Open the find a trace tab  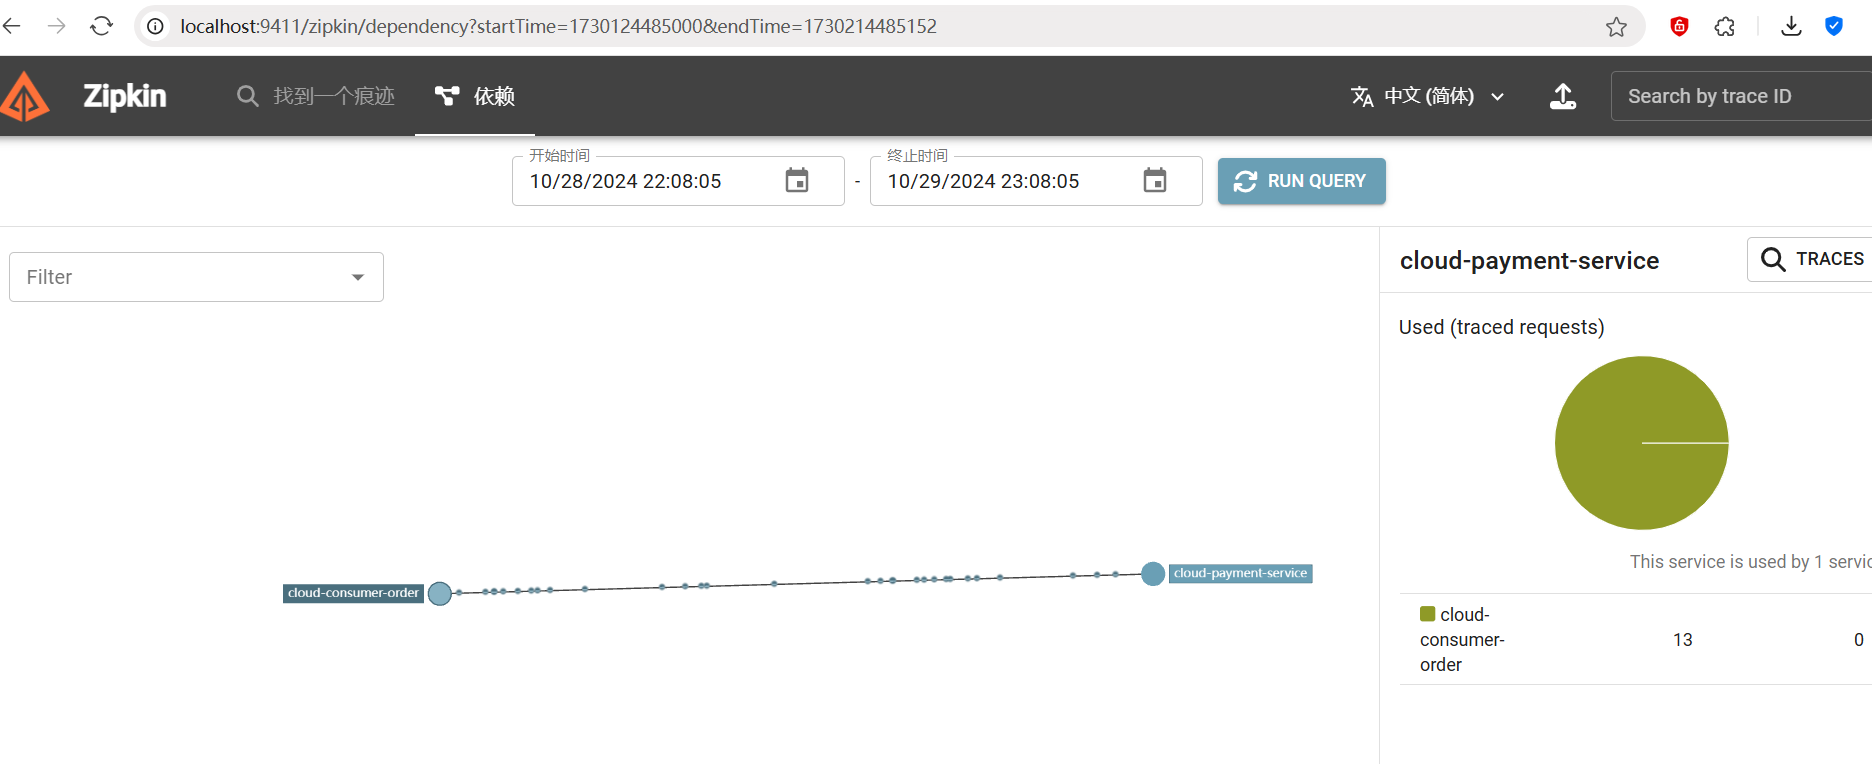coord(315,96)
